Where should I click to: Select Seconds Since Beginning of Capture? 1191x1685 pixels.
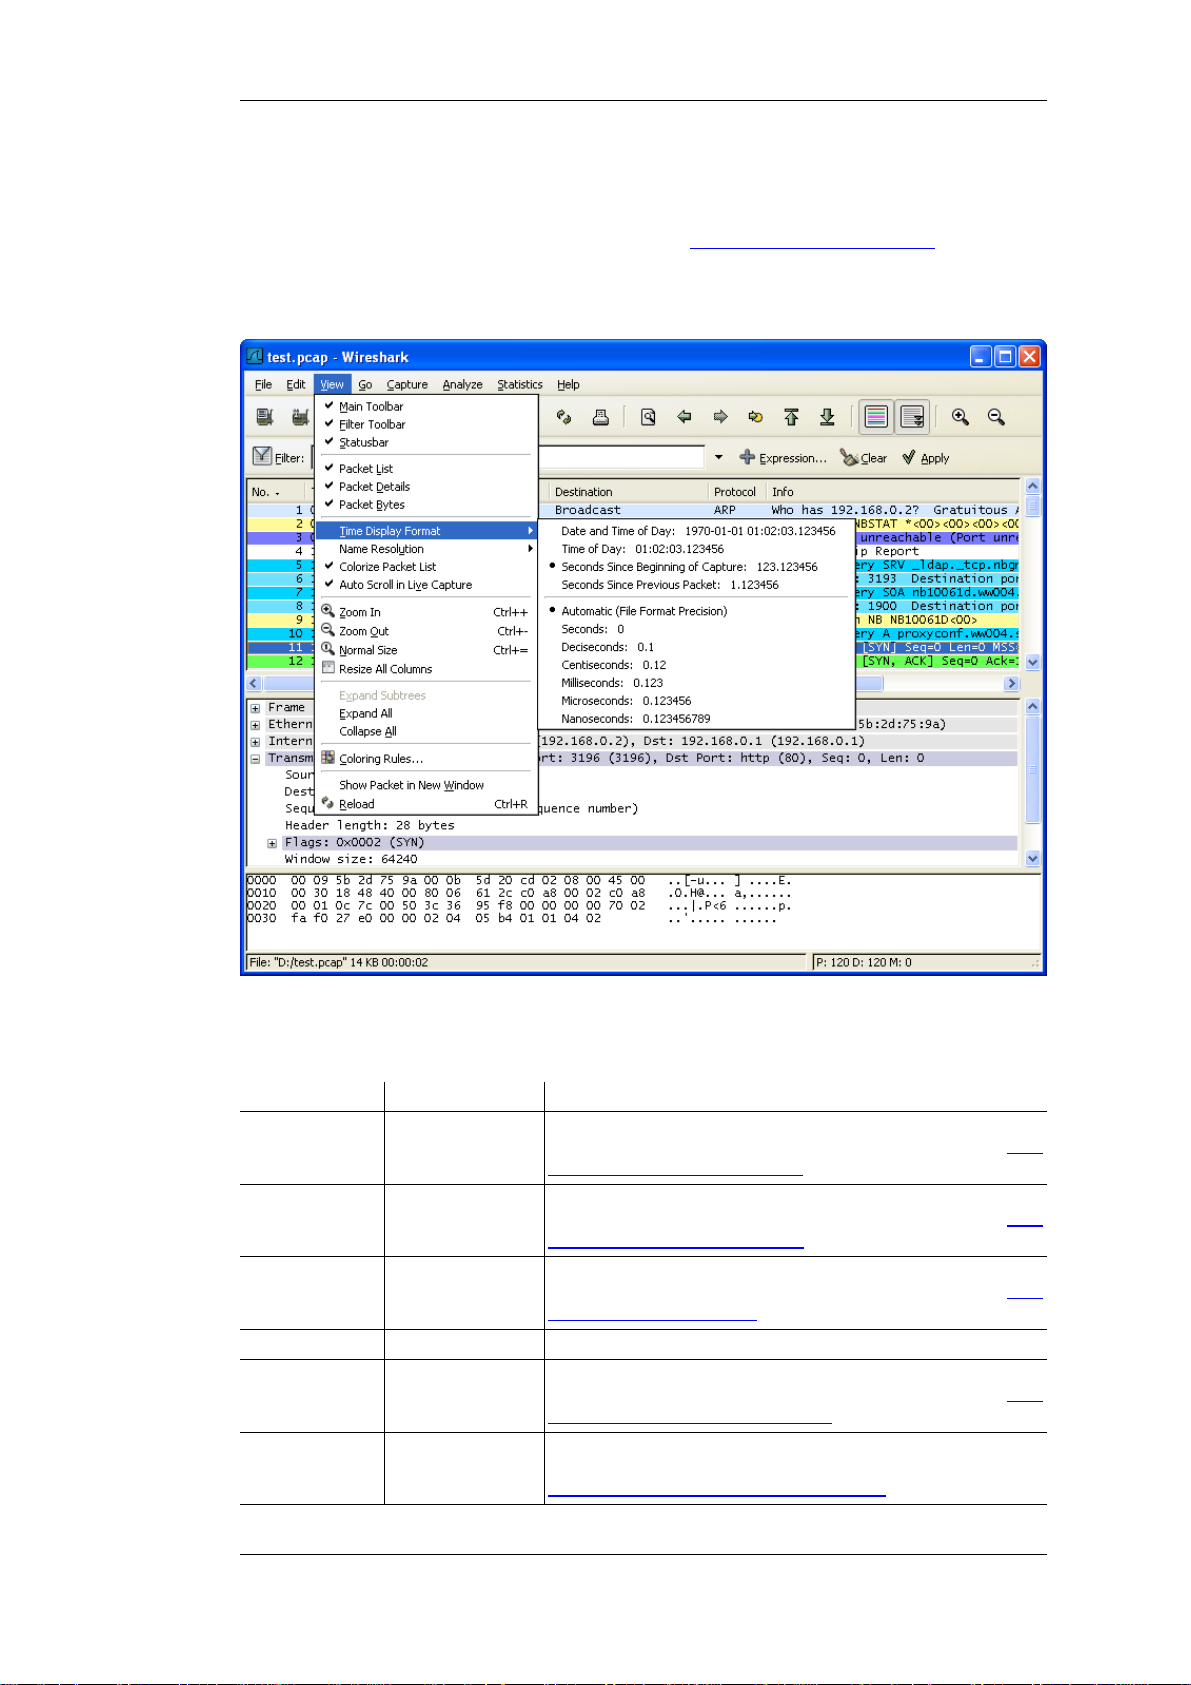tap(696, 566)
